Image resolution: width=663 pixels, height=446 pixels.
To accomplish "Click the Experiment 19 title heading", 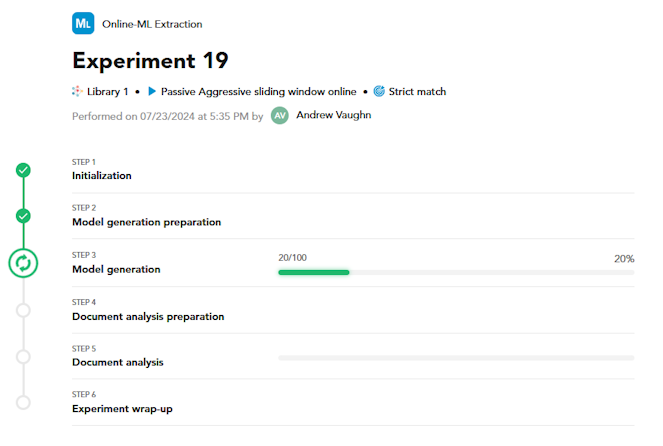I will (150, 60).
